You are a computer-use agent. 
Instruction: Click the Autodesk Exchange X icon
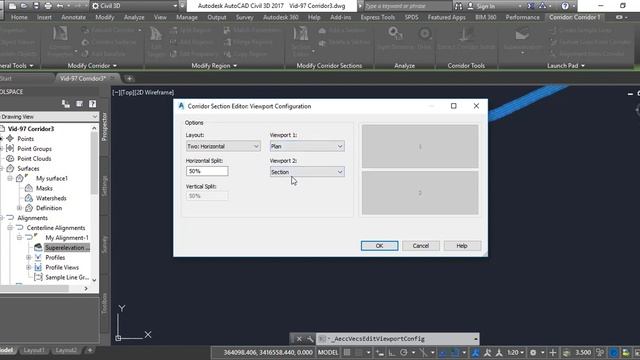pos(531,6)
